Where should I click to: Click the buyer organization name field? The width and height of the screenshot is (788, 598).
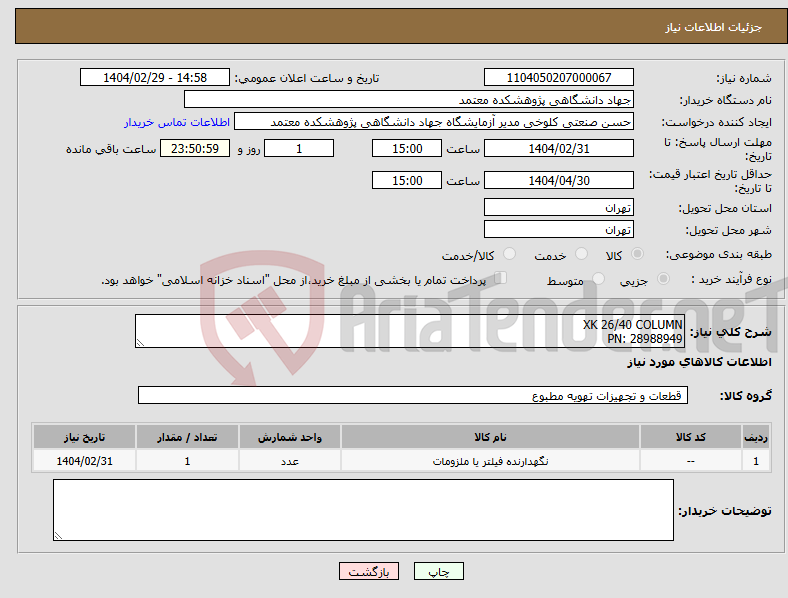tap(409, 99)
